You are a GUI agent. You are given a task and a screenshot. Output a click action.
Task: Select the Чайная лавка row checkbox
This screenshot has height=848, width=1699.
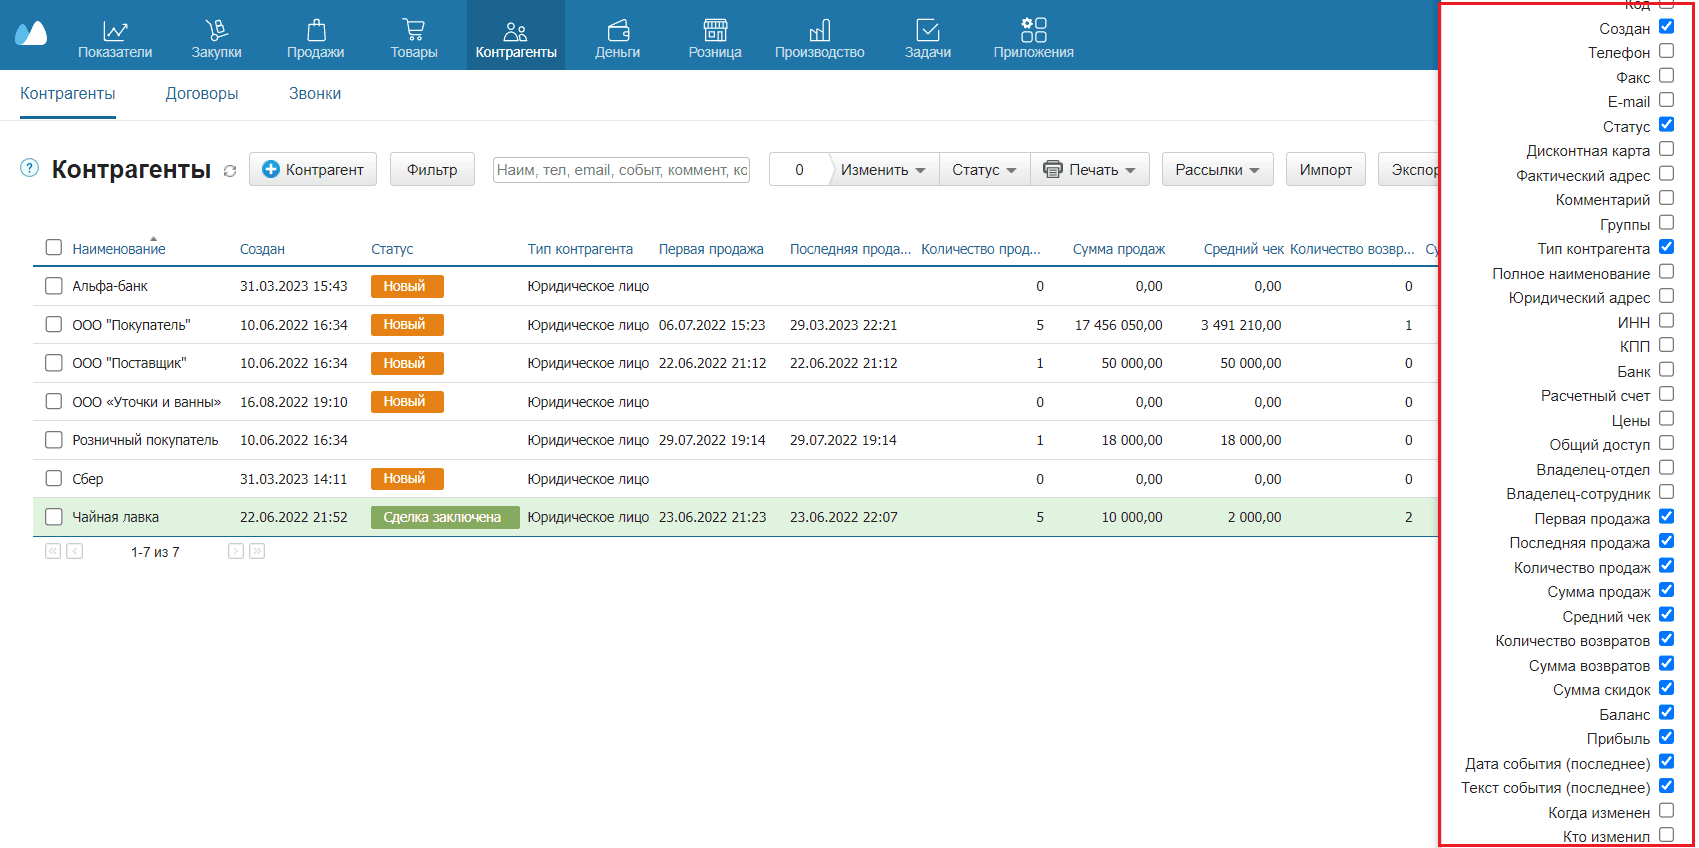click(54, 517)
